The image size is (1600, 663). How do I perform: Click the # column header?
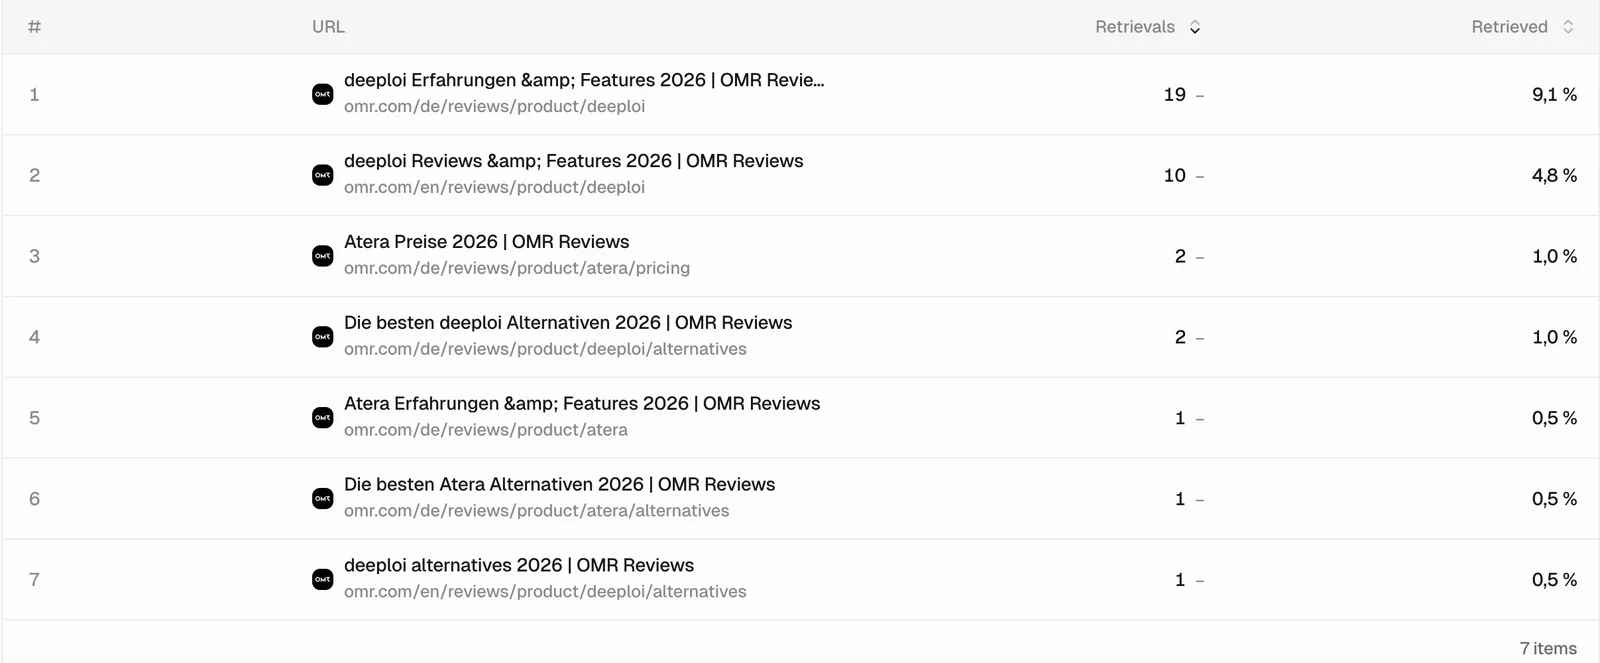coord(34,27)
